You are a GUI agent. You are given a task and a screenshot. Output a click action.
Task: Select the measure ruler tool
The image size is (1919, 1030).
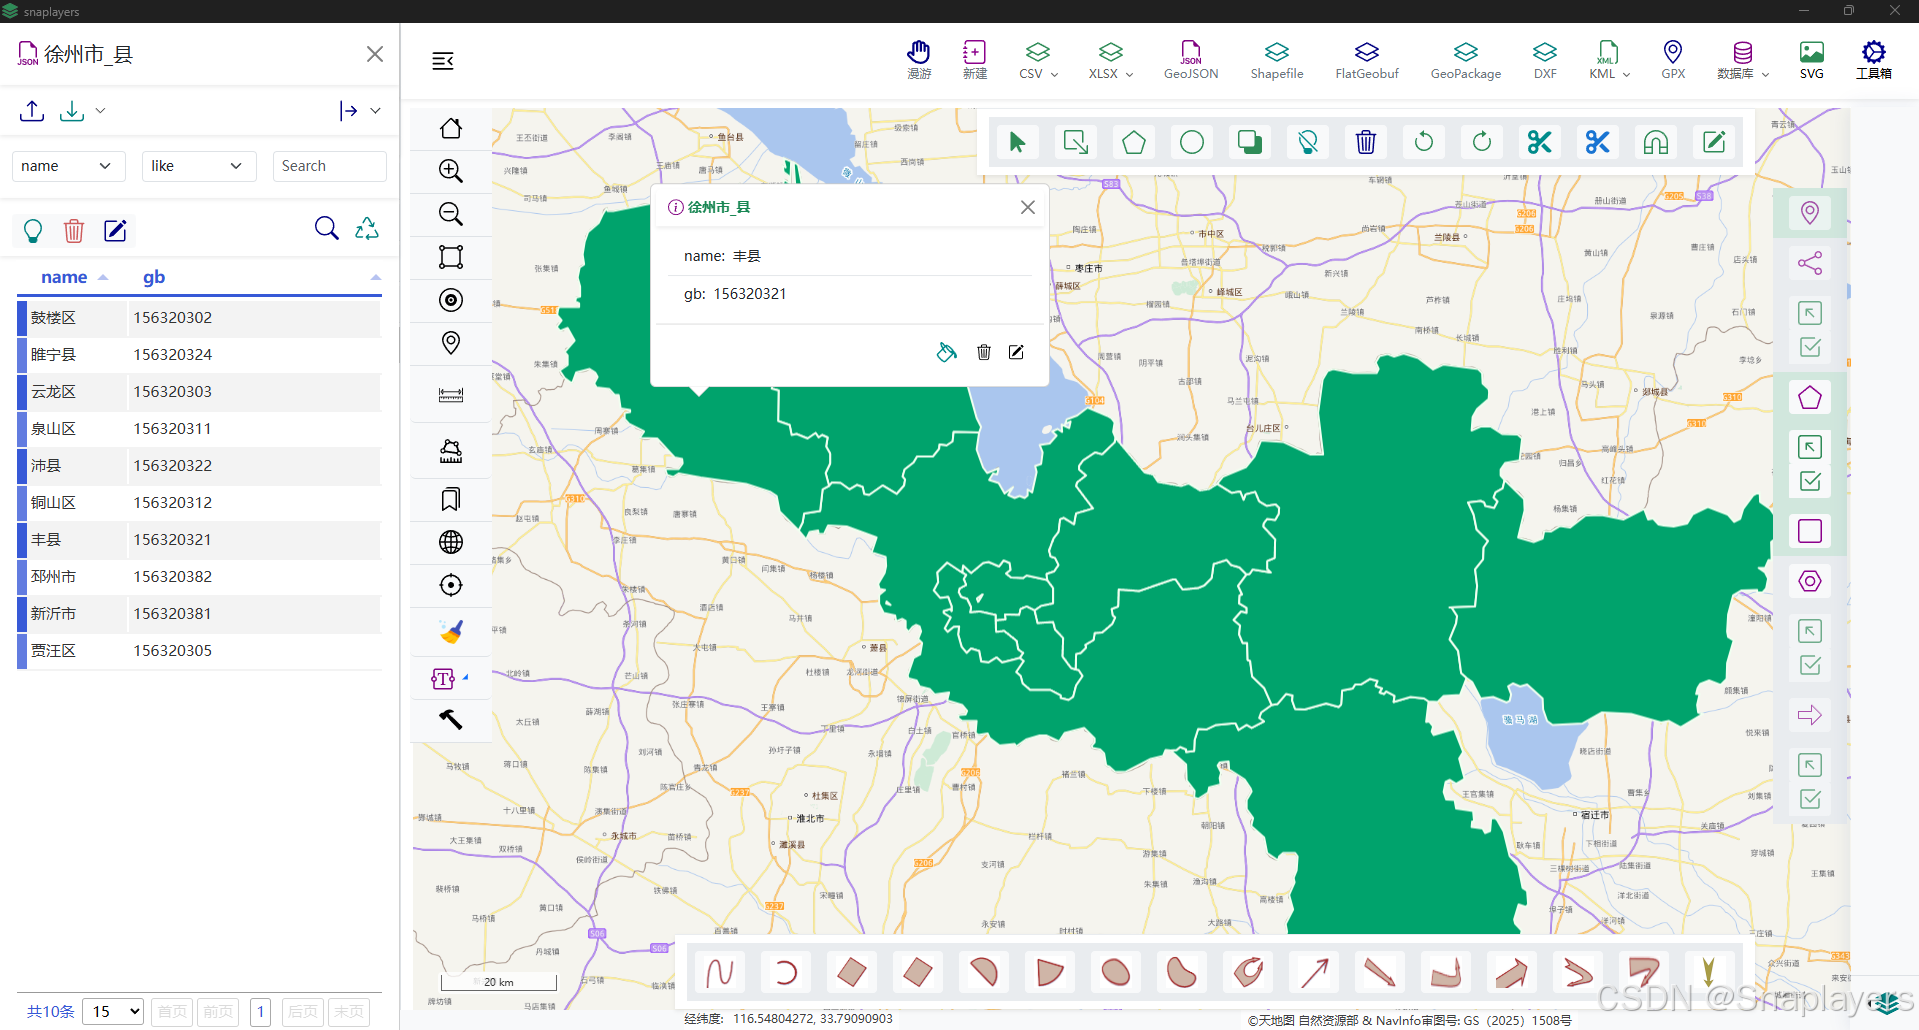click(451, 395)
